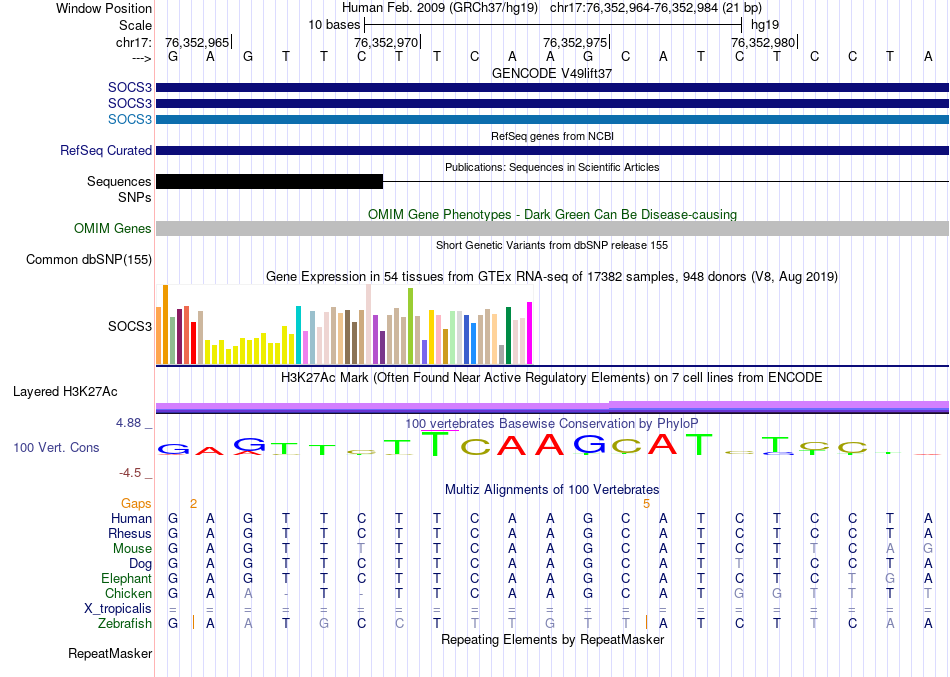The width and height of the screenshot is (950, 677).
Task: Select the black Publications sequence block
Action: 270,181
